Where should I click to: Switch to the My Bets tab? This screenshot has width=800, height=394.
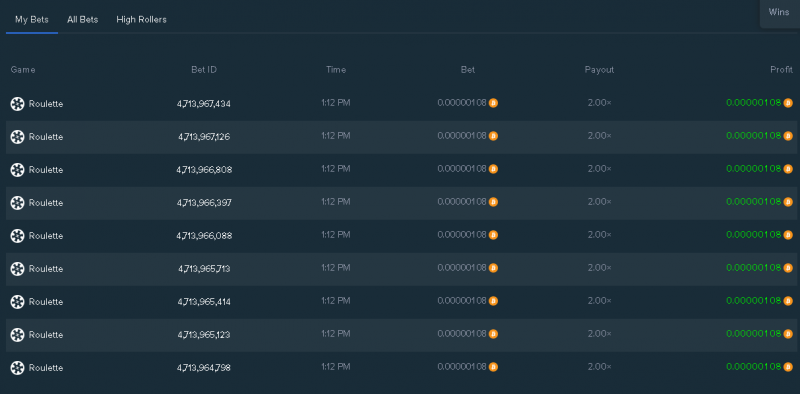(x=32, y=19)
